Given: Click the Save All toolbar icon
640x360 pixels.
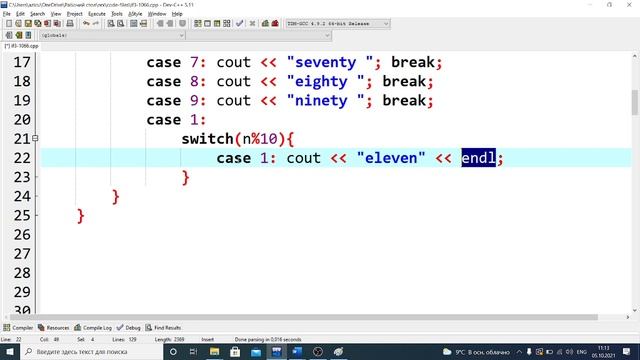Looking at the screenshot, I should [x=38, y=24].
